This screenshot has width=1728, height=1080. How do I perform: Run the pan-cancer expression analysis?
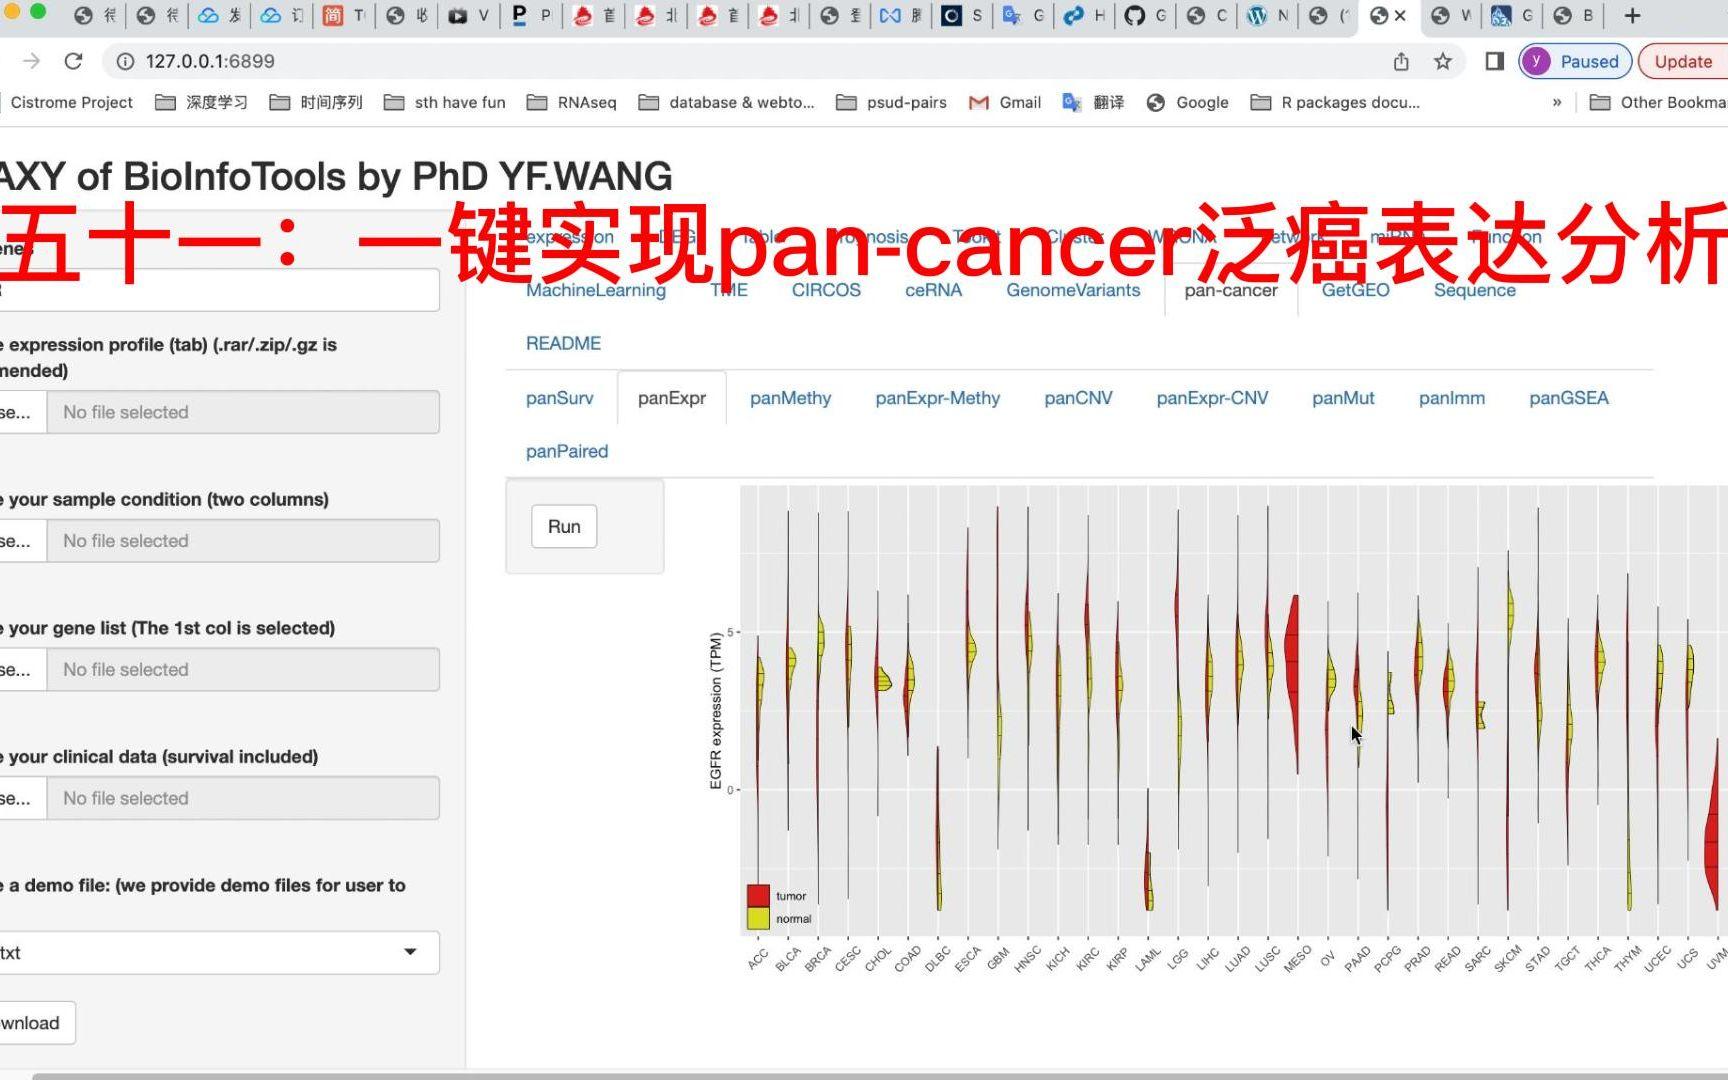[563, 525]
